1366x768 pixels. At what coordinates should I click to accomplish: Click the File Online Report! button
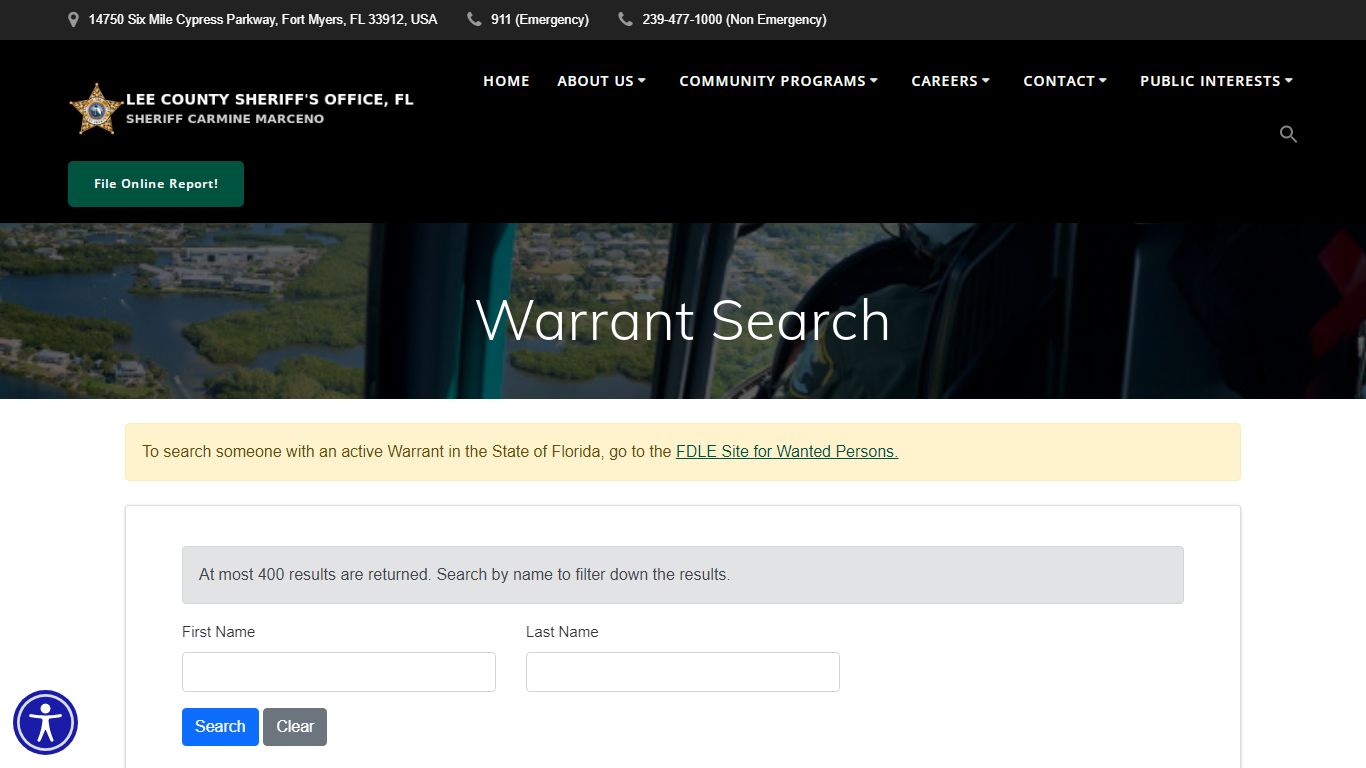[156, 184]
